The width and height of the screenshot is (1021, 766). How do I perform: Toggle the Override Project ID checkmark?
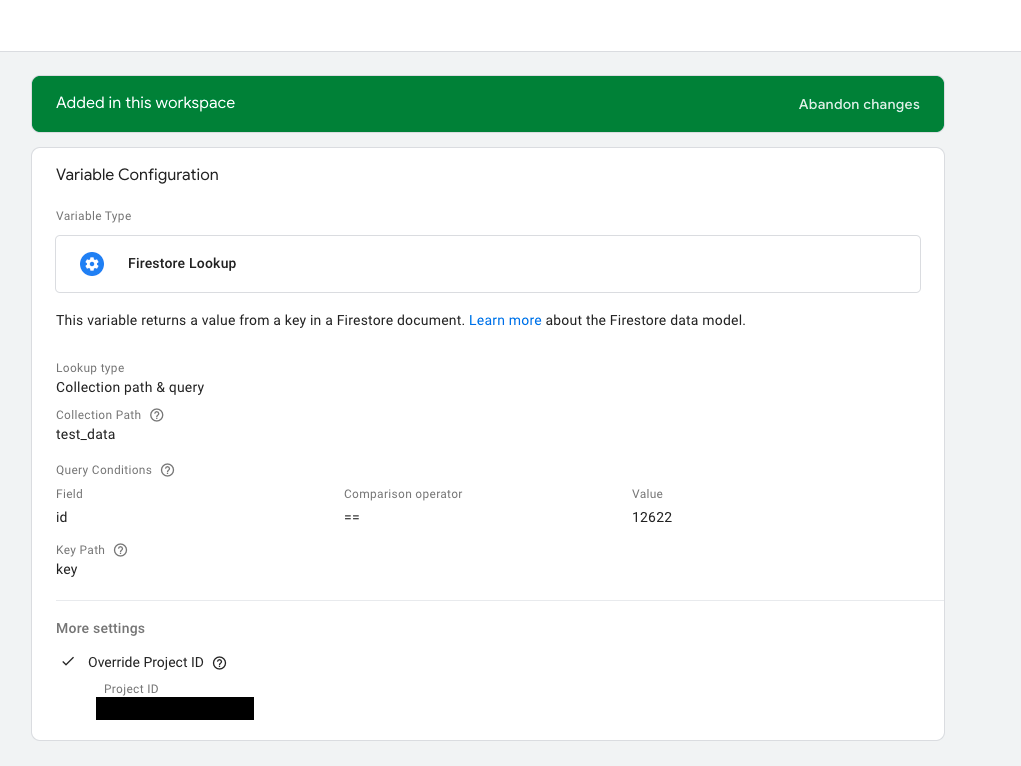pos(68,662)
